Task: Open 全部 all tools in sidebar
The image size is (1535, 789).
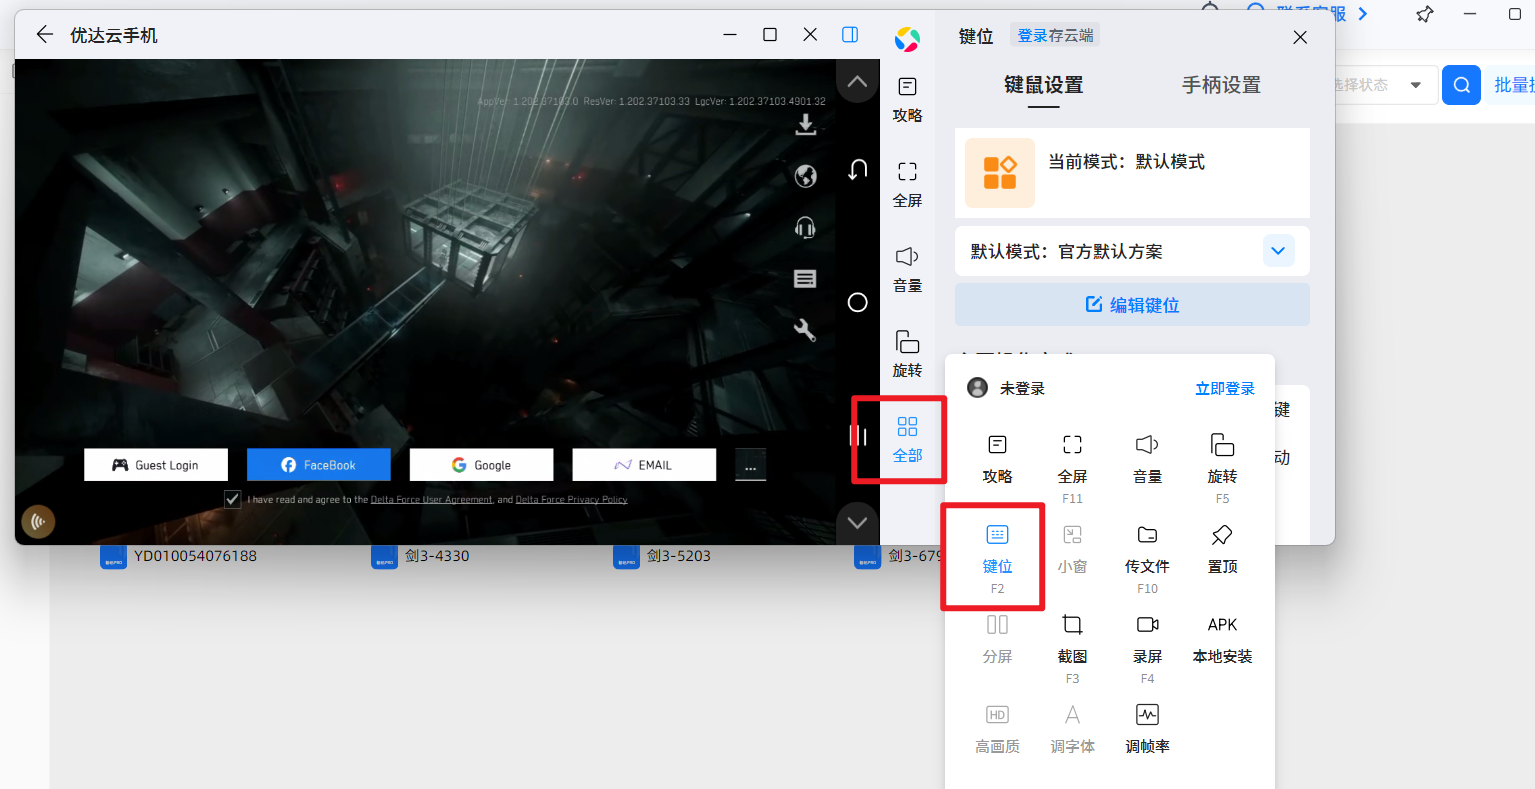Action: pyautogui.click(x=907, y=439)
